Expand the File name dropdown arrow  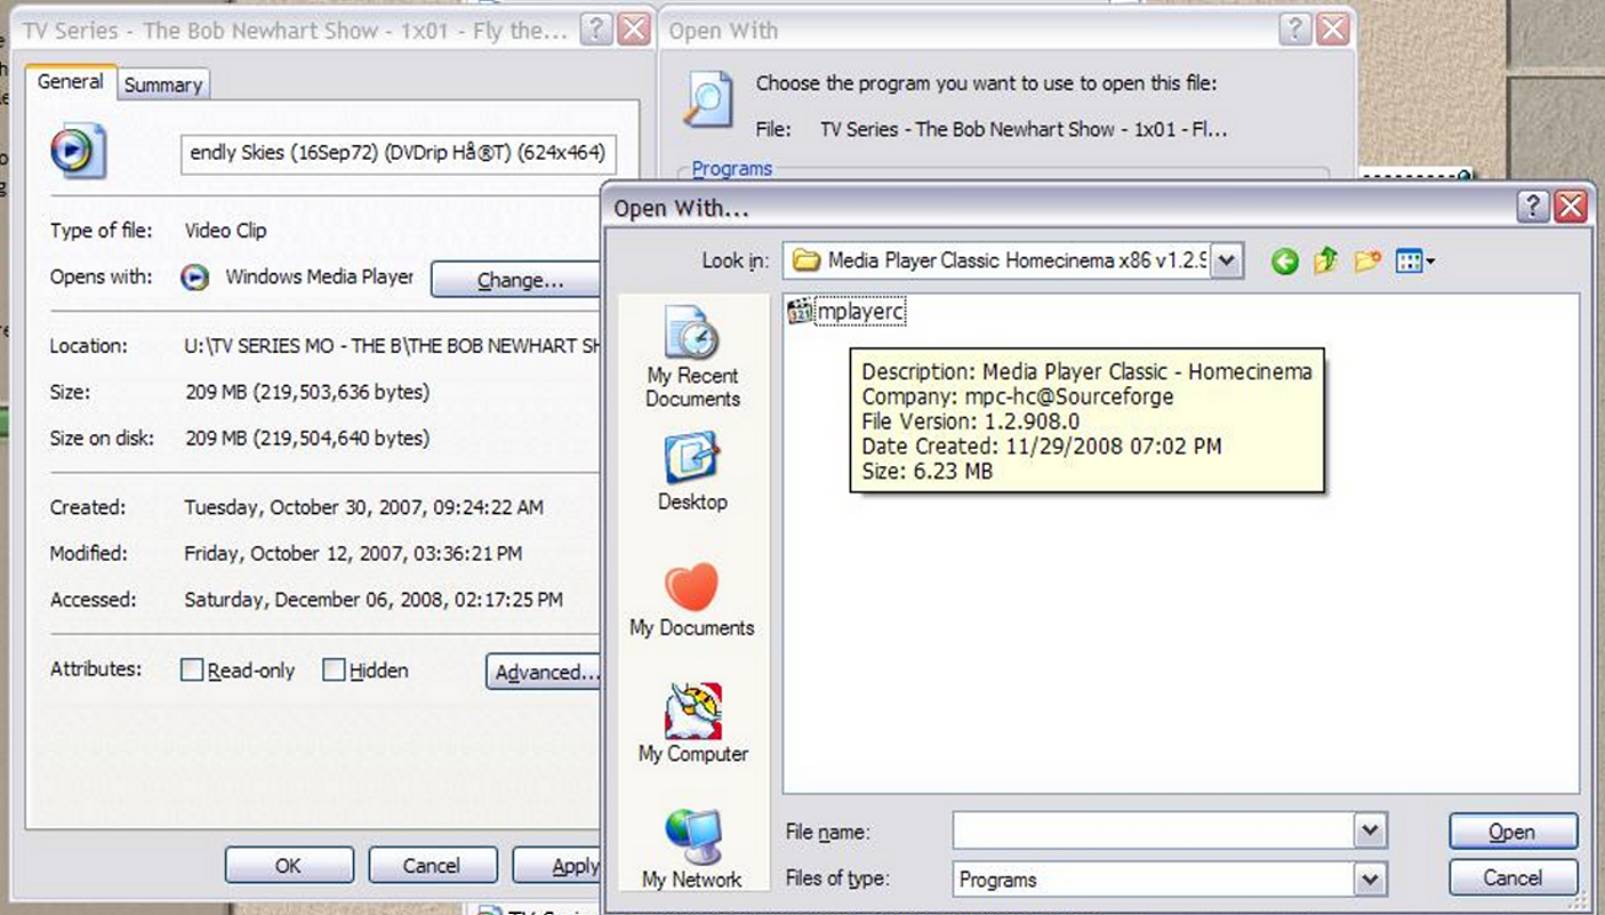point(1370,830)
